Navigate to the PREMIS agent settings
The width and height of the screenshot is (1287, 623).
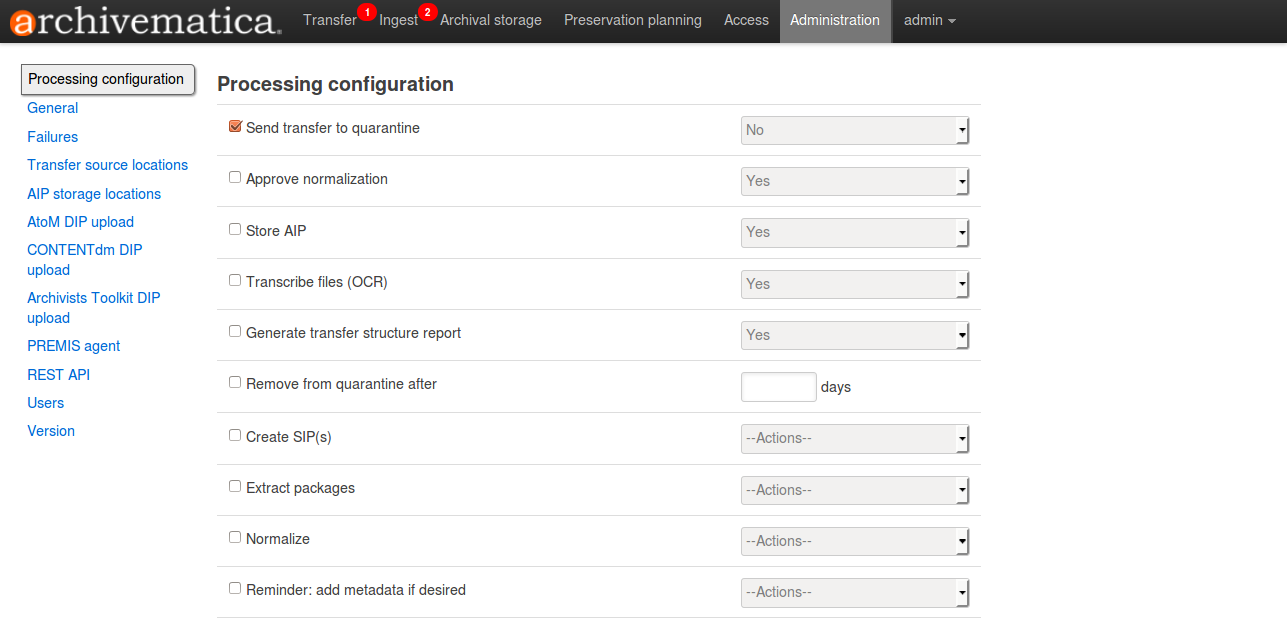[73, 346]
